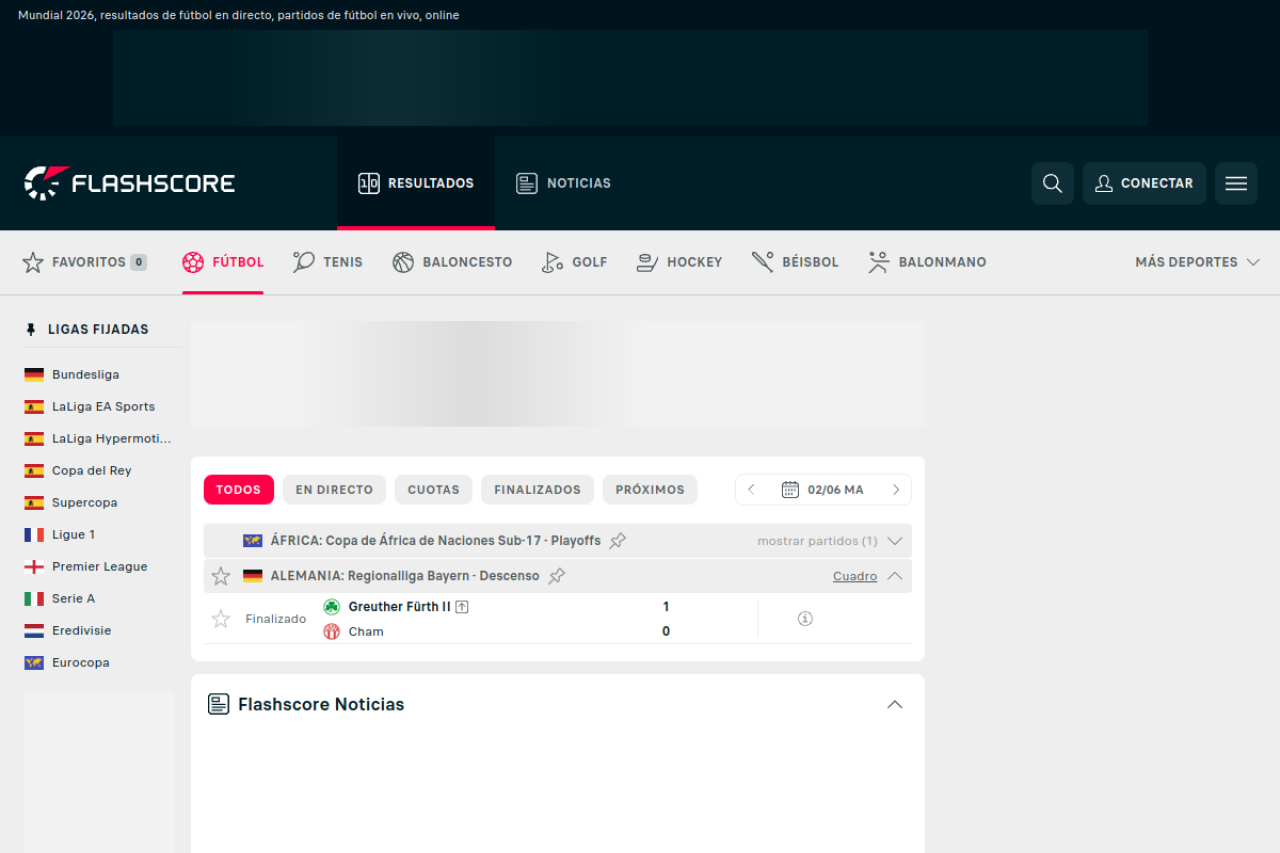The image size is (1280, 853).
Task: Click the Flashscore logo
Action: [130, 183]
